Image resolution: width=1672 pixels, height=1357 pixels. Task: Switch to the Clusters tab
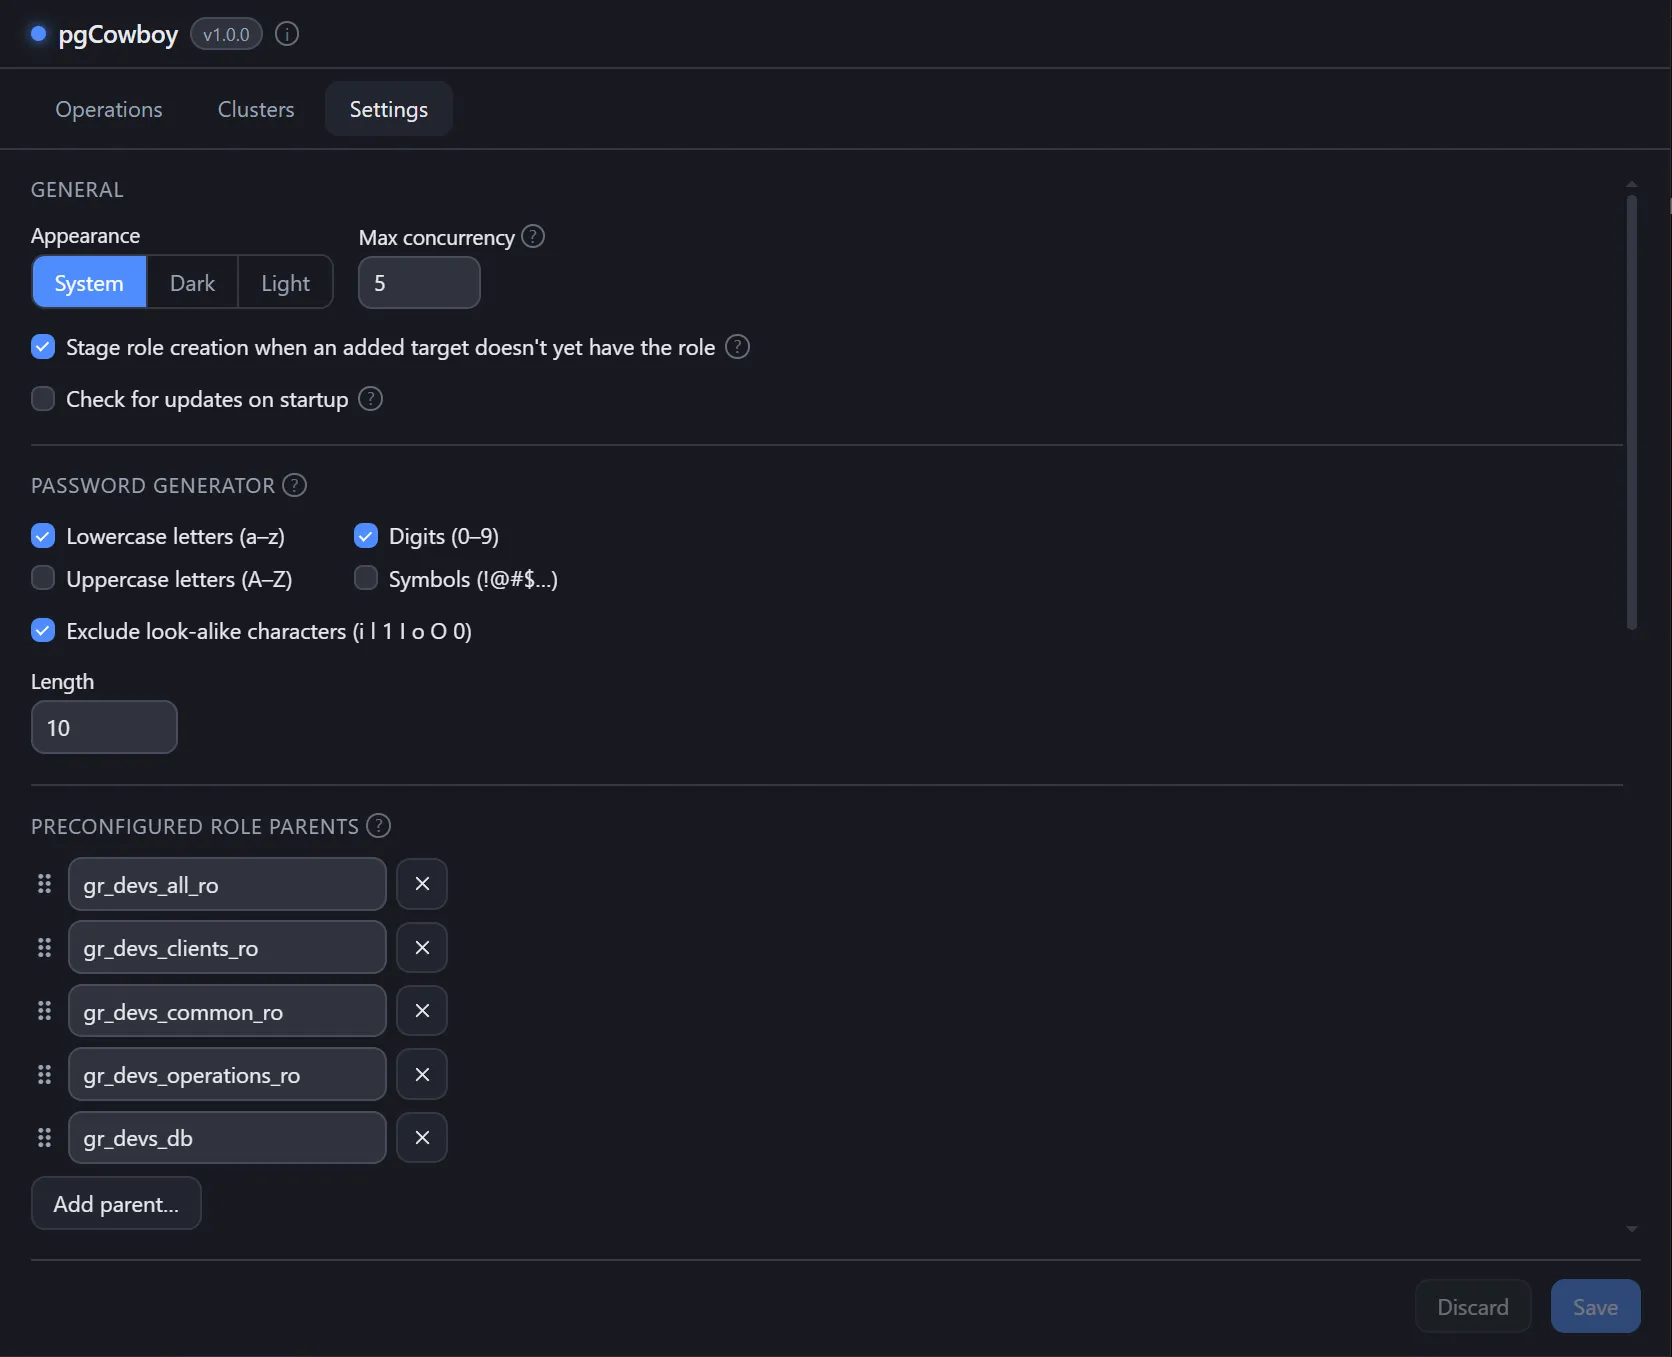256,109
